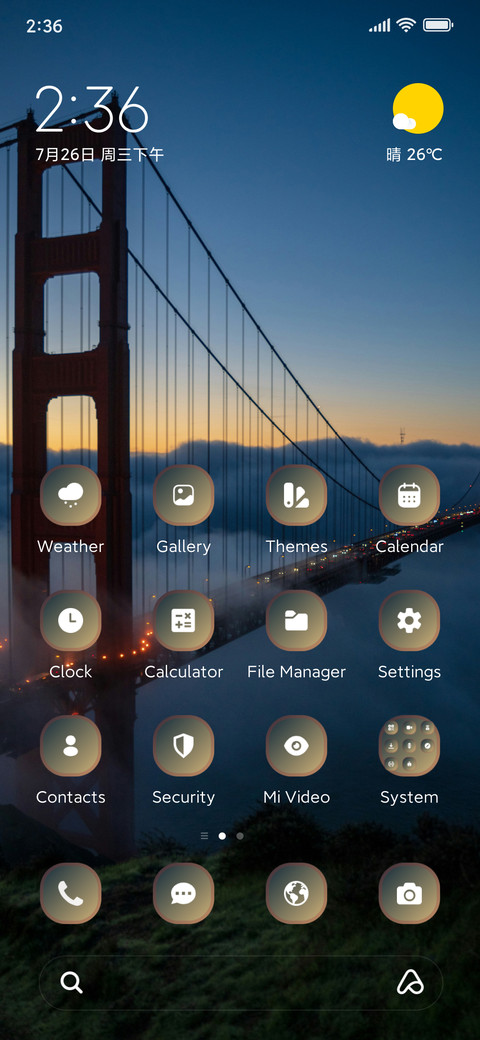
Task: Tap the Security label text
Action: pos(184,797)
